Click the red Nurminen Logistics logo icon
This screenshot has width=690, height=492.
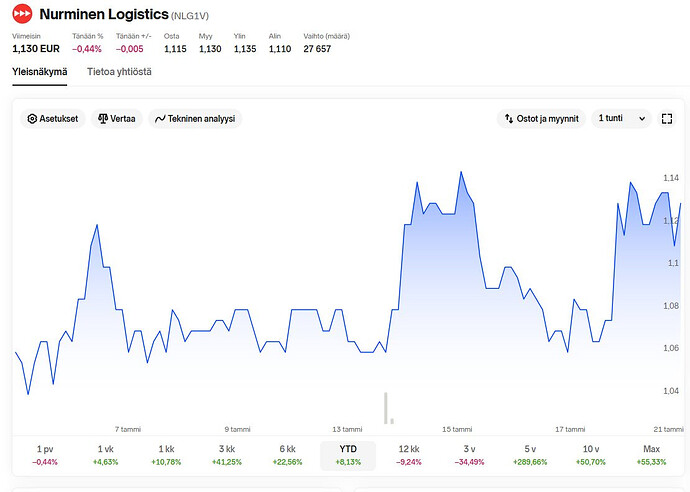tap(22, 14)
